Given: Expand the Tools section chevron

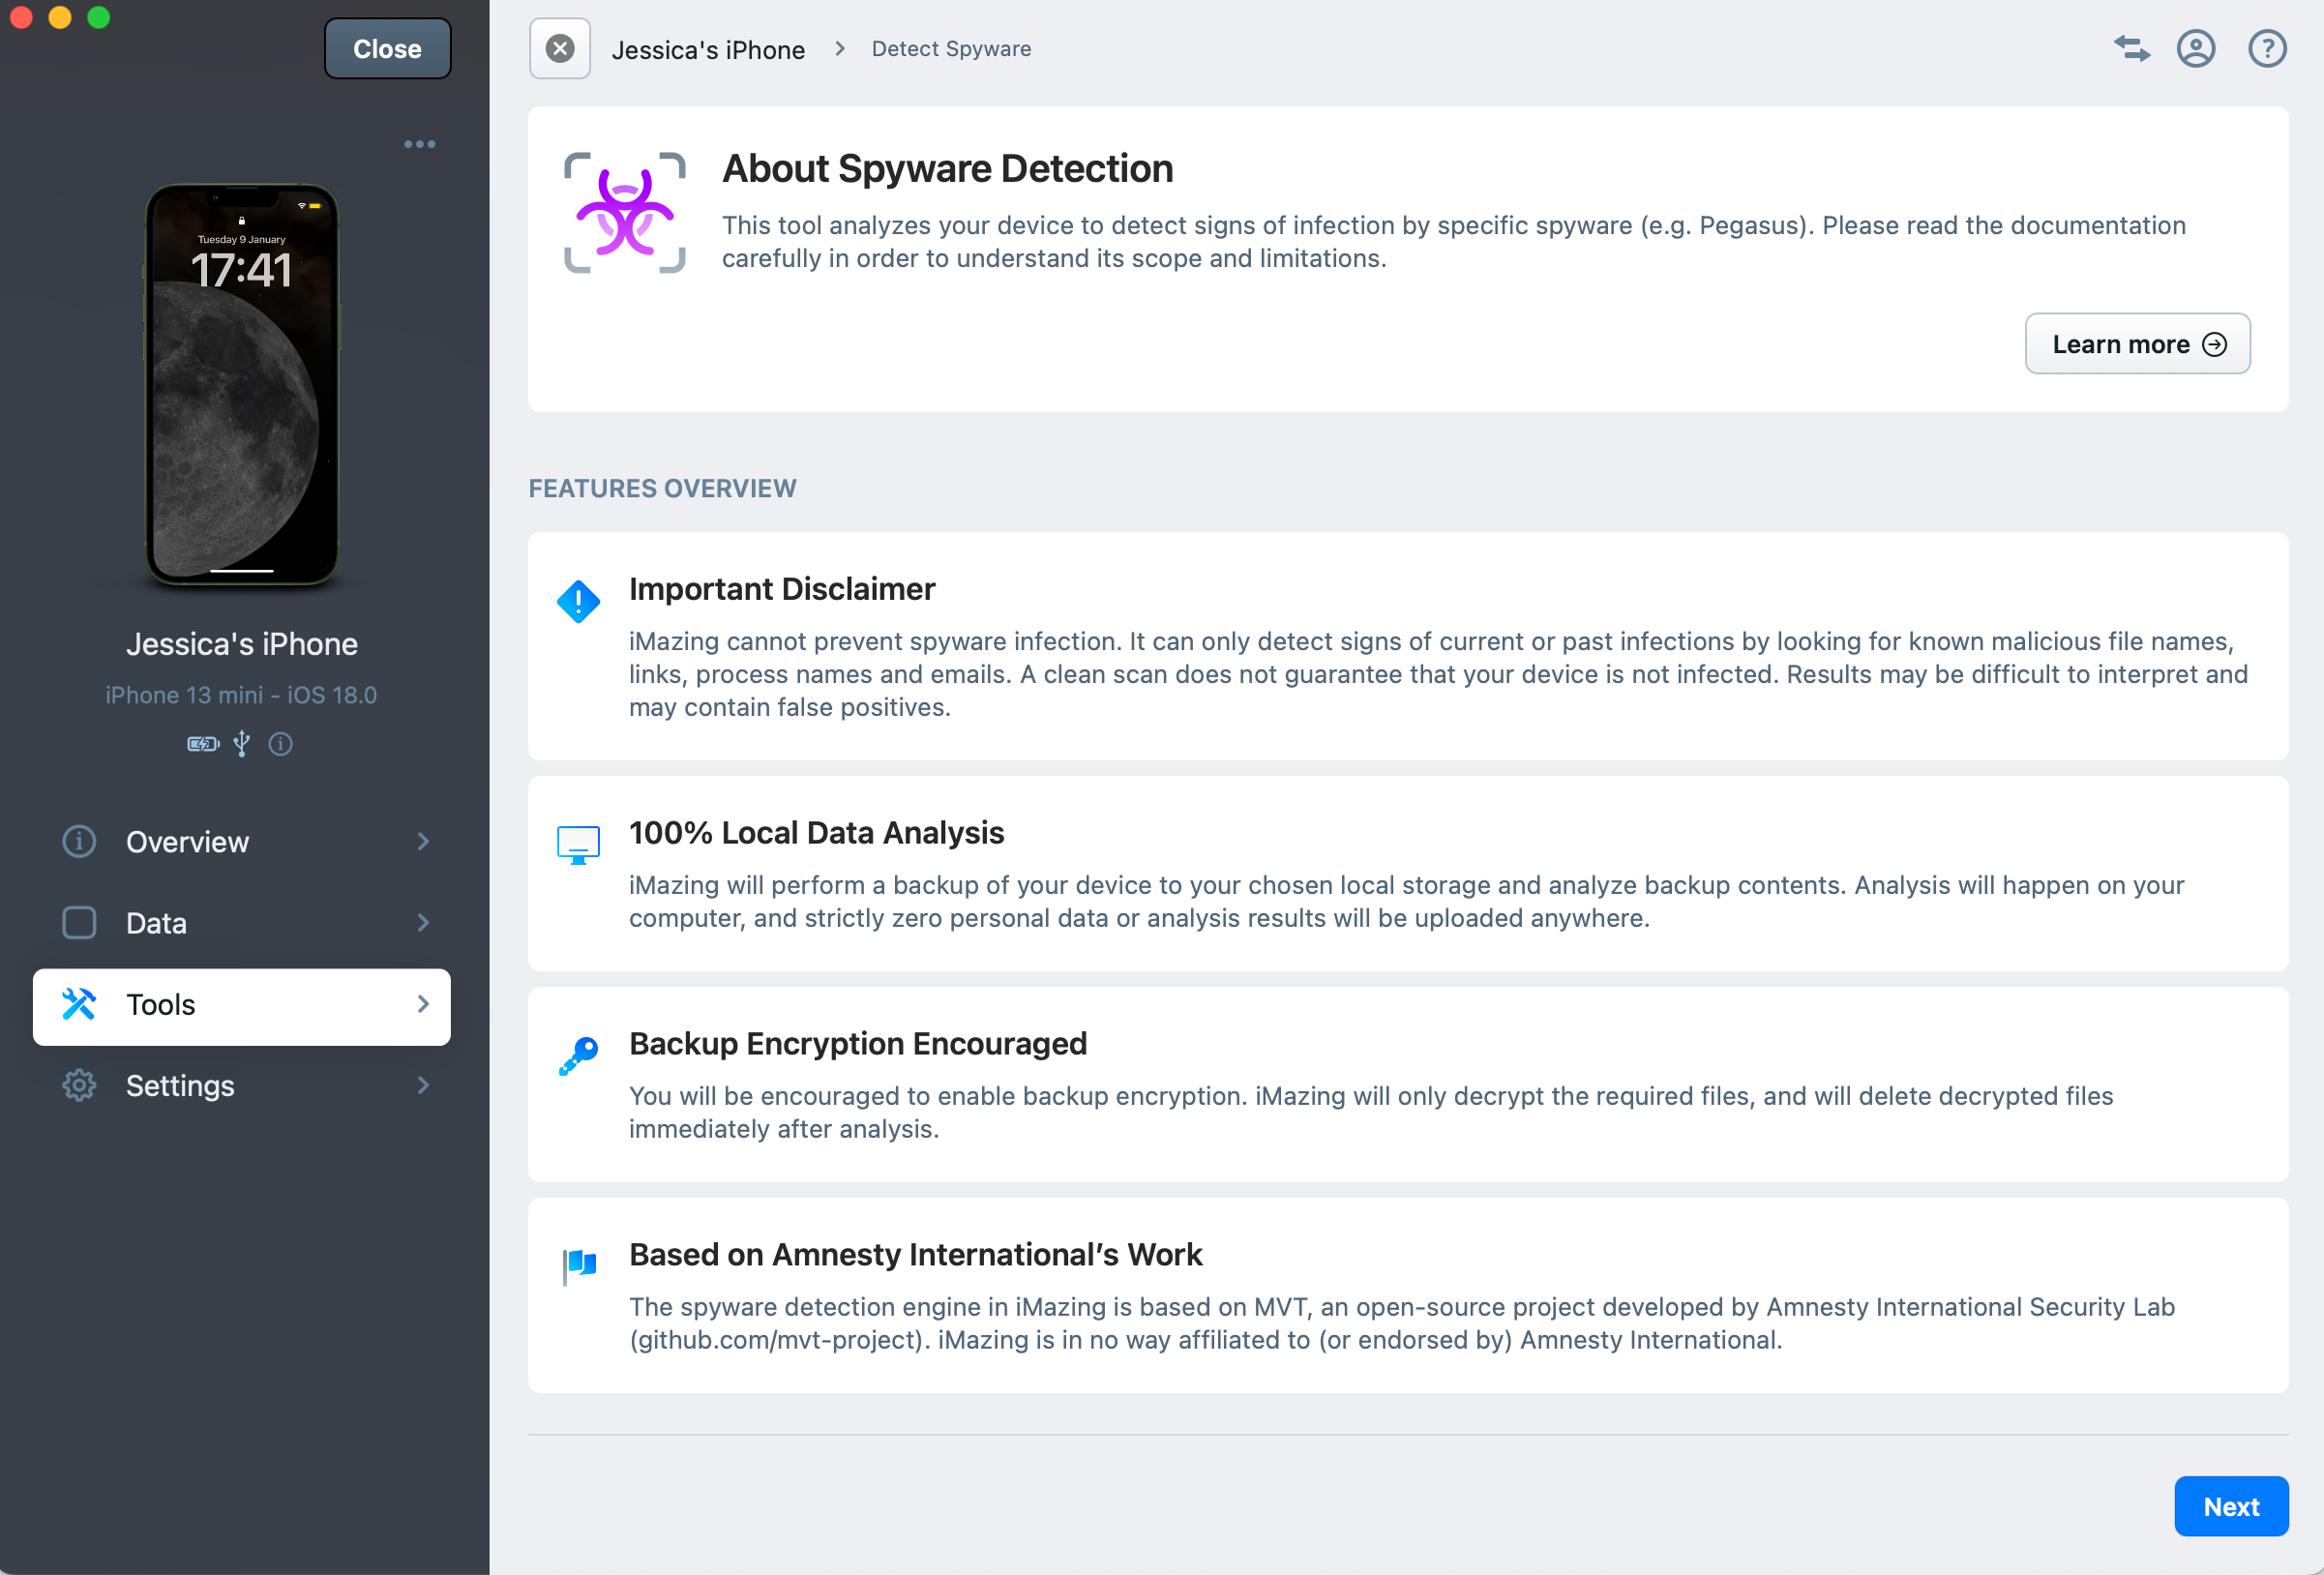Looking at the screenshot, I should 423,1004.
